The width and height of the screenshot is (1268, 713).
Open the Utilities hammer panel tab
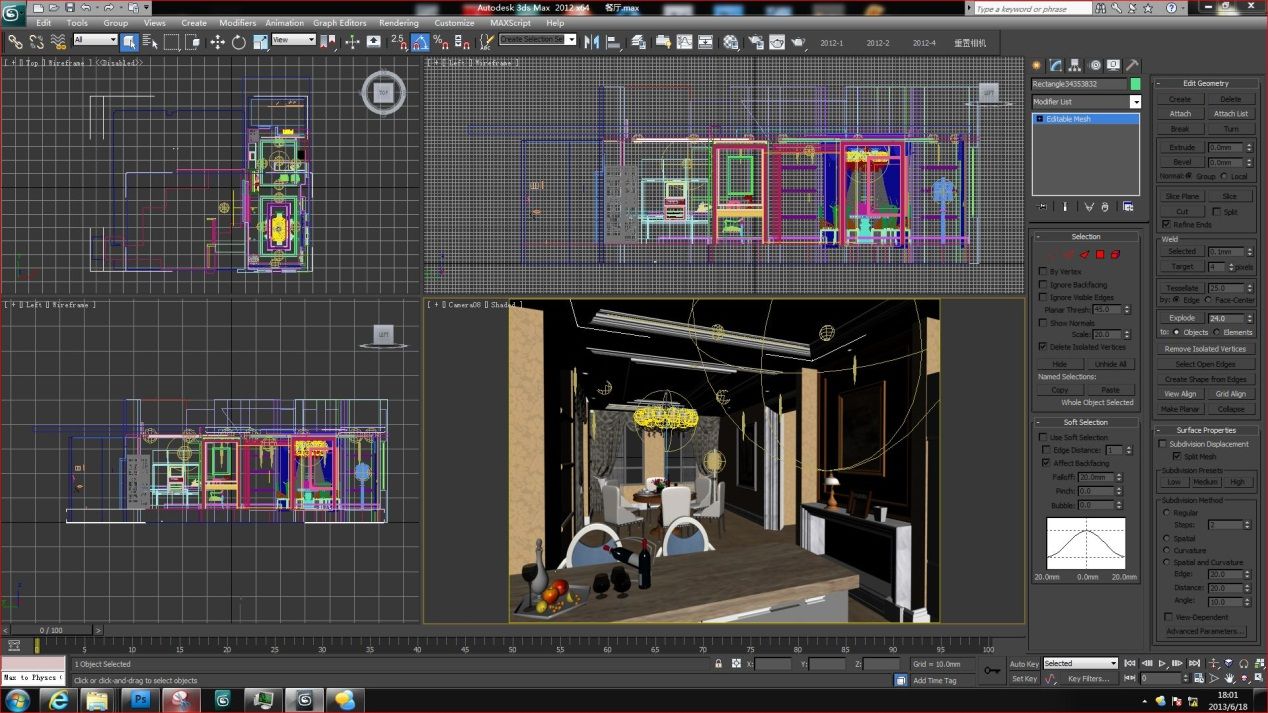(x=1132, y=65)
